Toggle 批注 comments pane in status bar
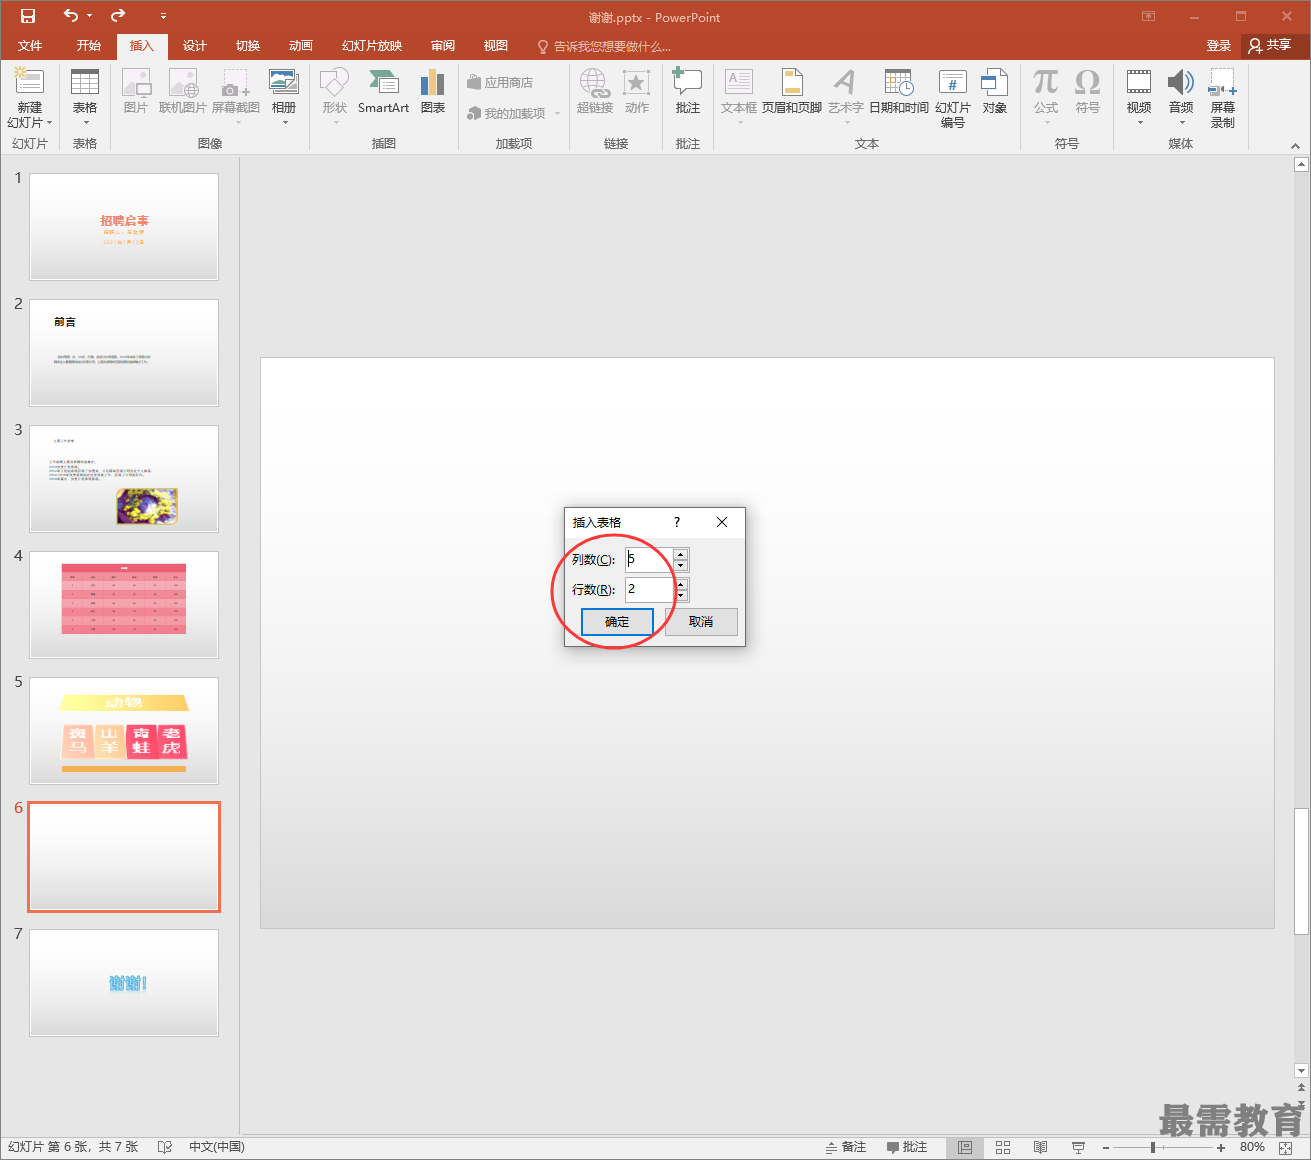The width and height of the screenshot is (1311, 1160). [907, 1147]
